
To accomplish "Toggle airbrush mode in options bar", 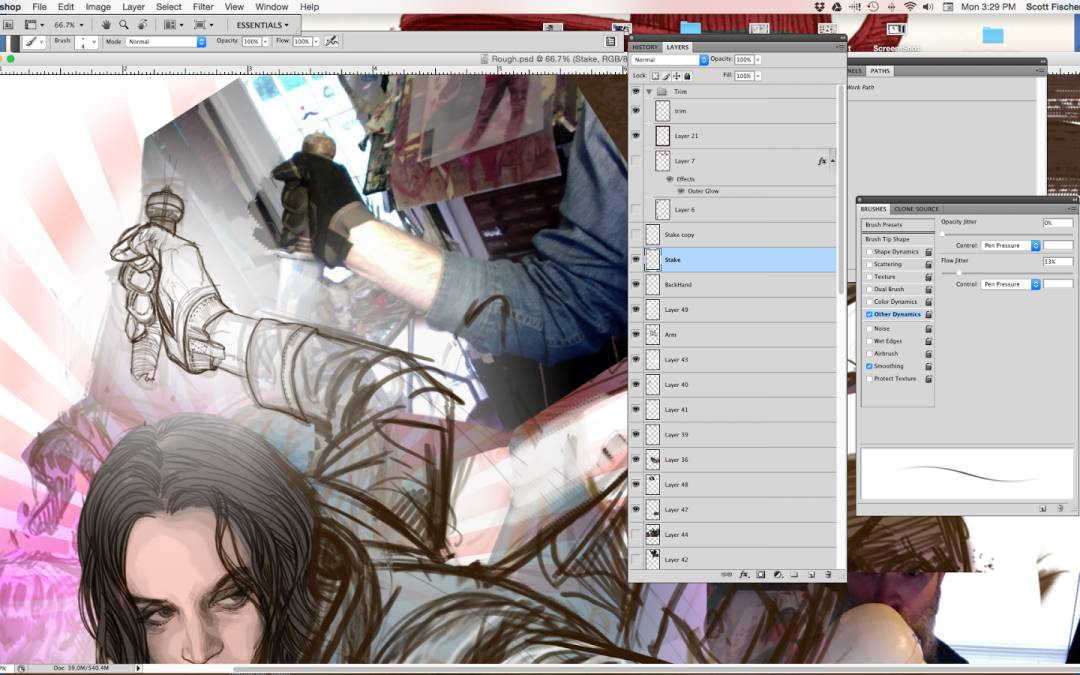I will (331, 42).
